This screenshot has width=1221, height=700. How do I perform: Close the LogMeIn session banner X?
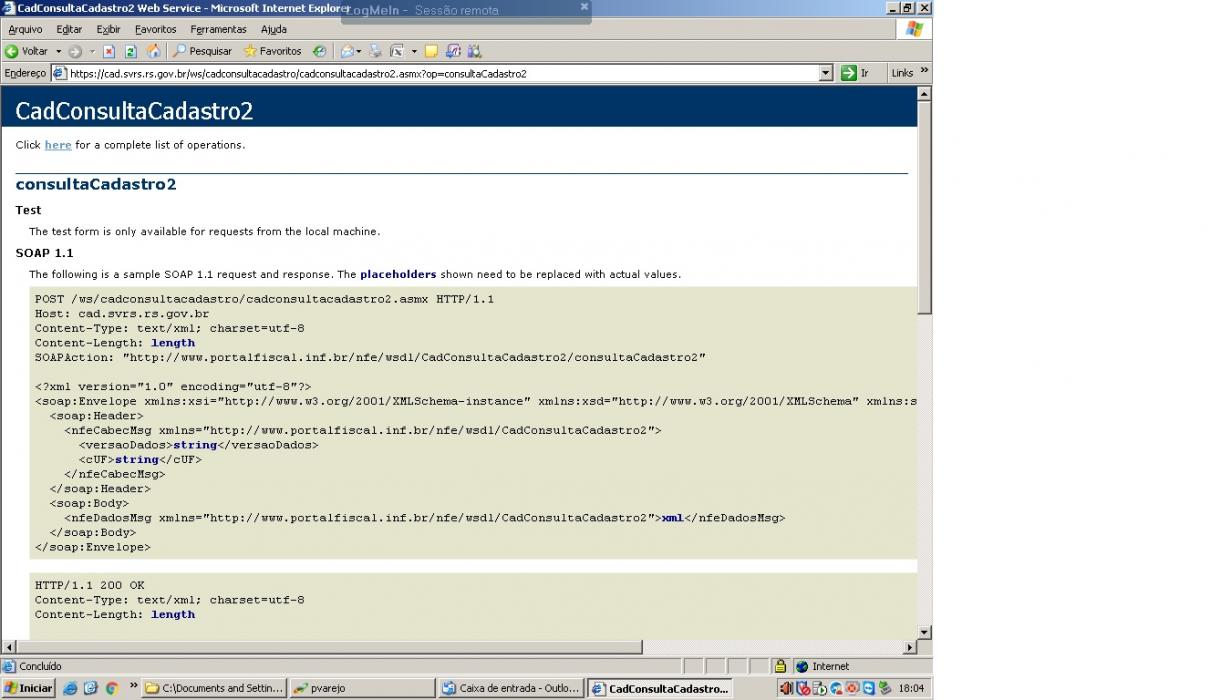click(584, 6)
